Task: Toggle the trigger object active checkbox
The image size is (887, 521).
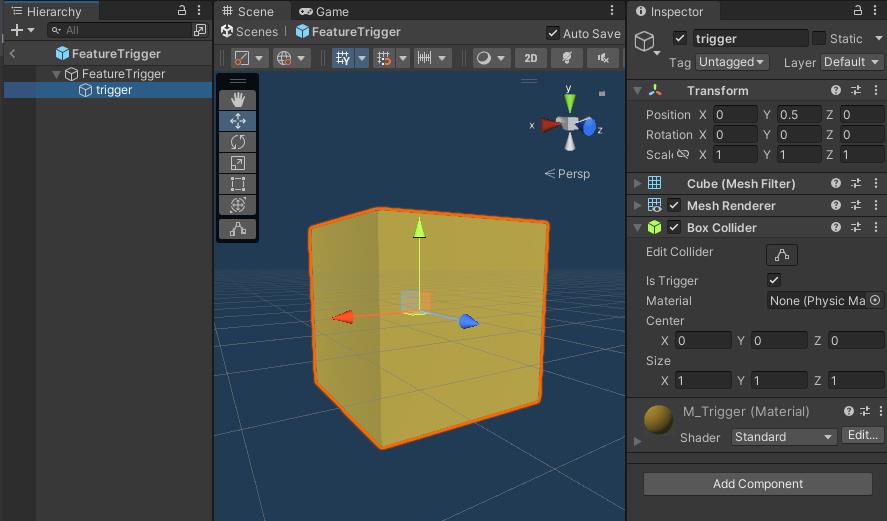Action: click(x=680, y=38)
